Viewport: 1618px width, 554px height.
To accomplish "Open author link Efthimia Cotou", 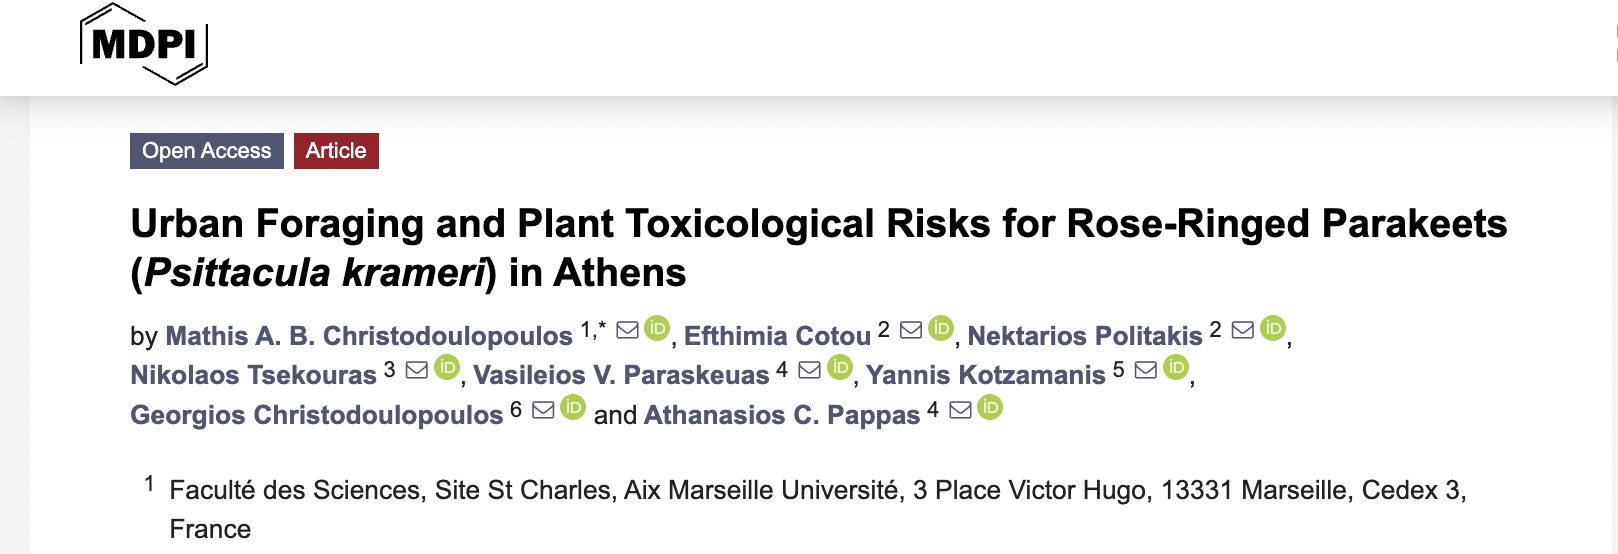I will click(777, 336).
